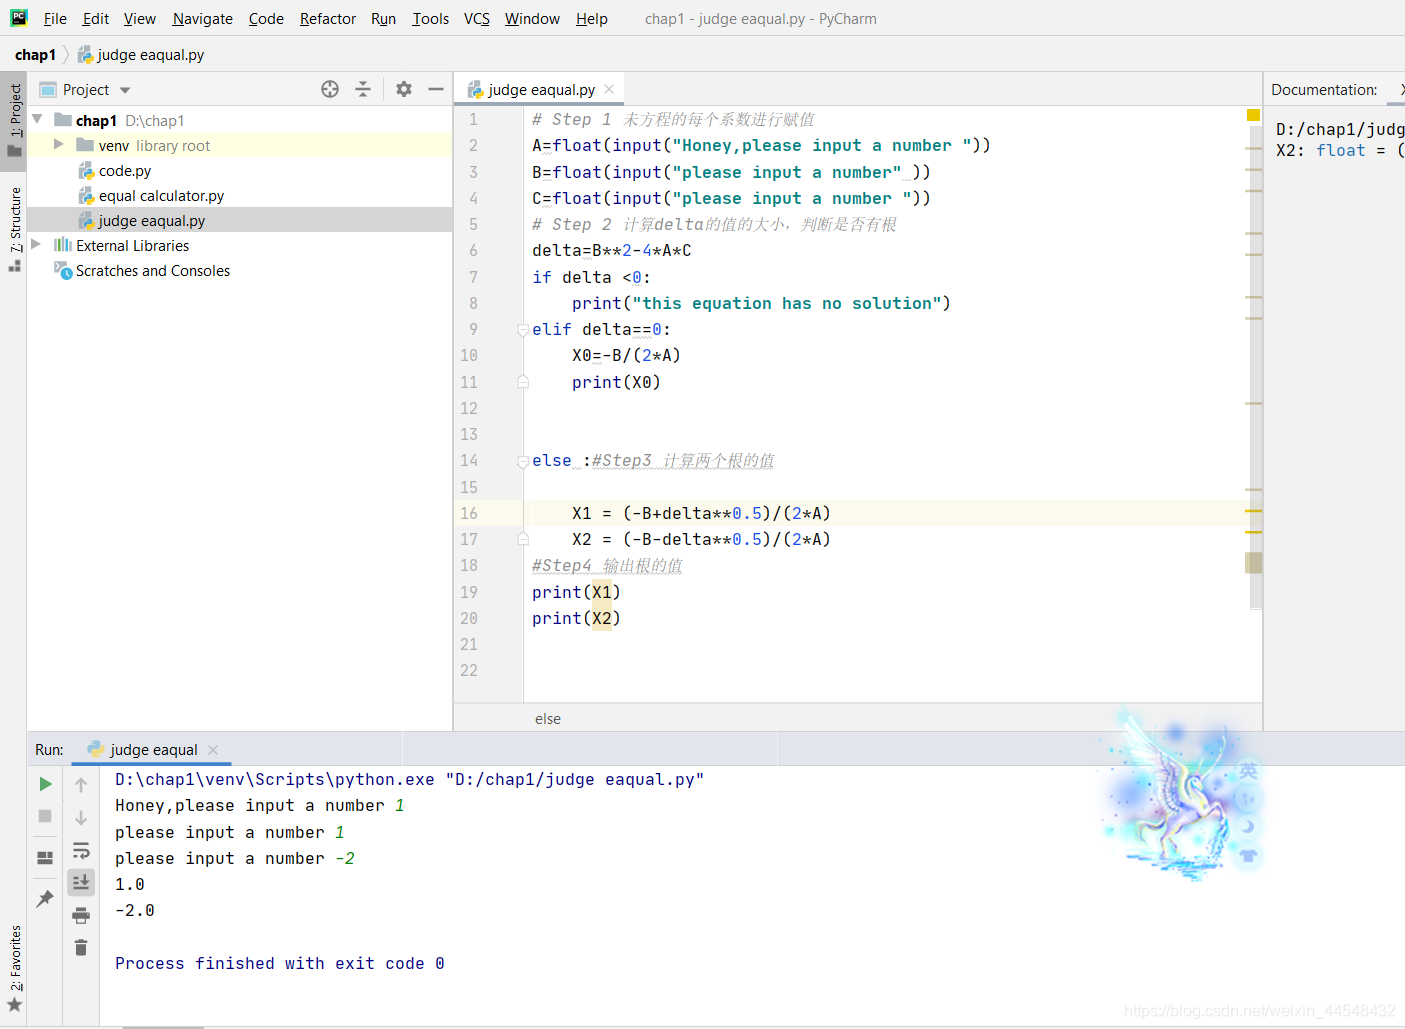
Task: Open the Refactor menu
Action: click(x=328, y=19)
